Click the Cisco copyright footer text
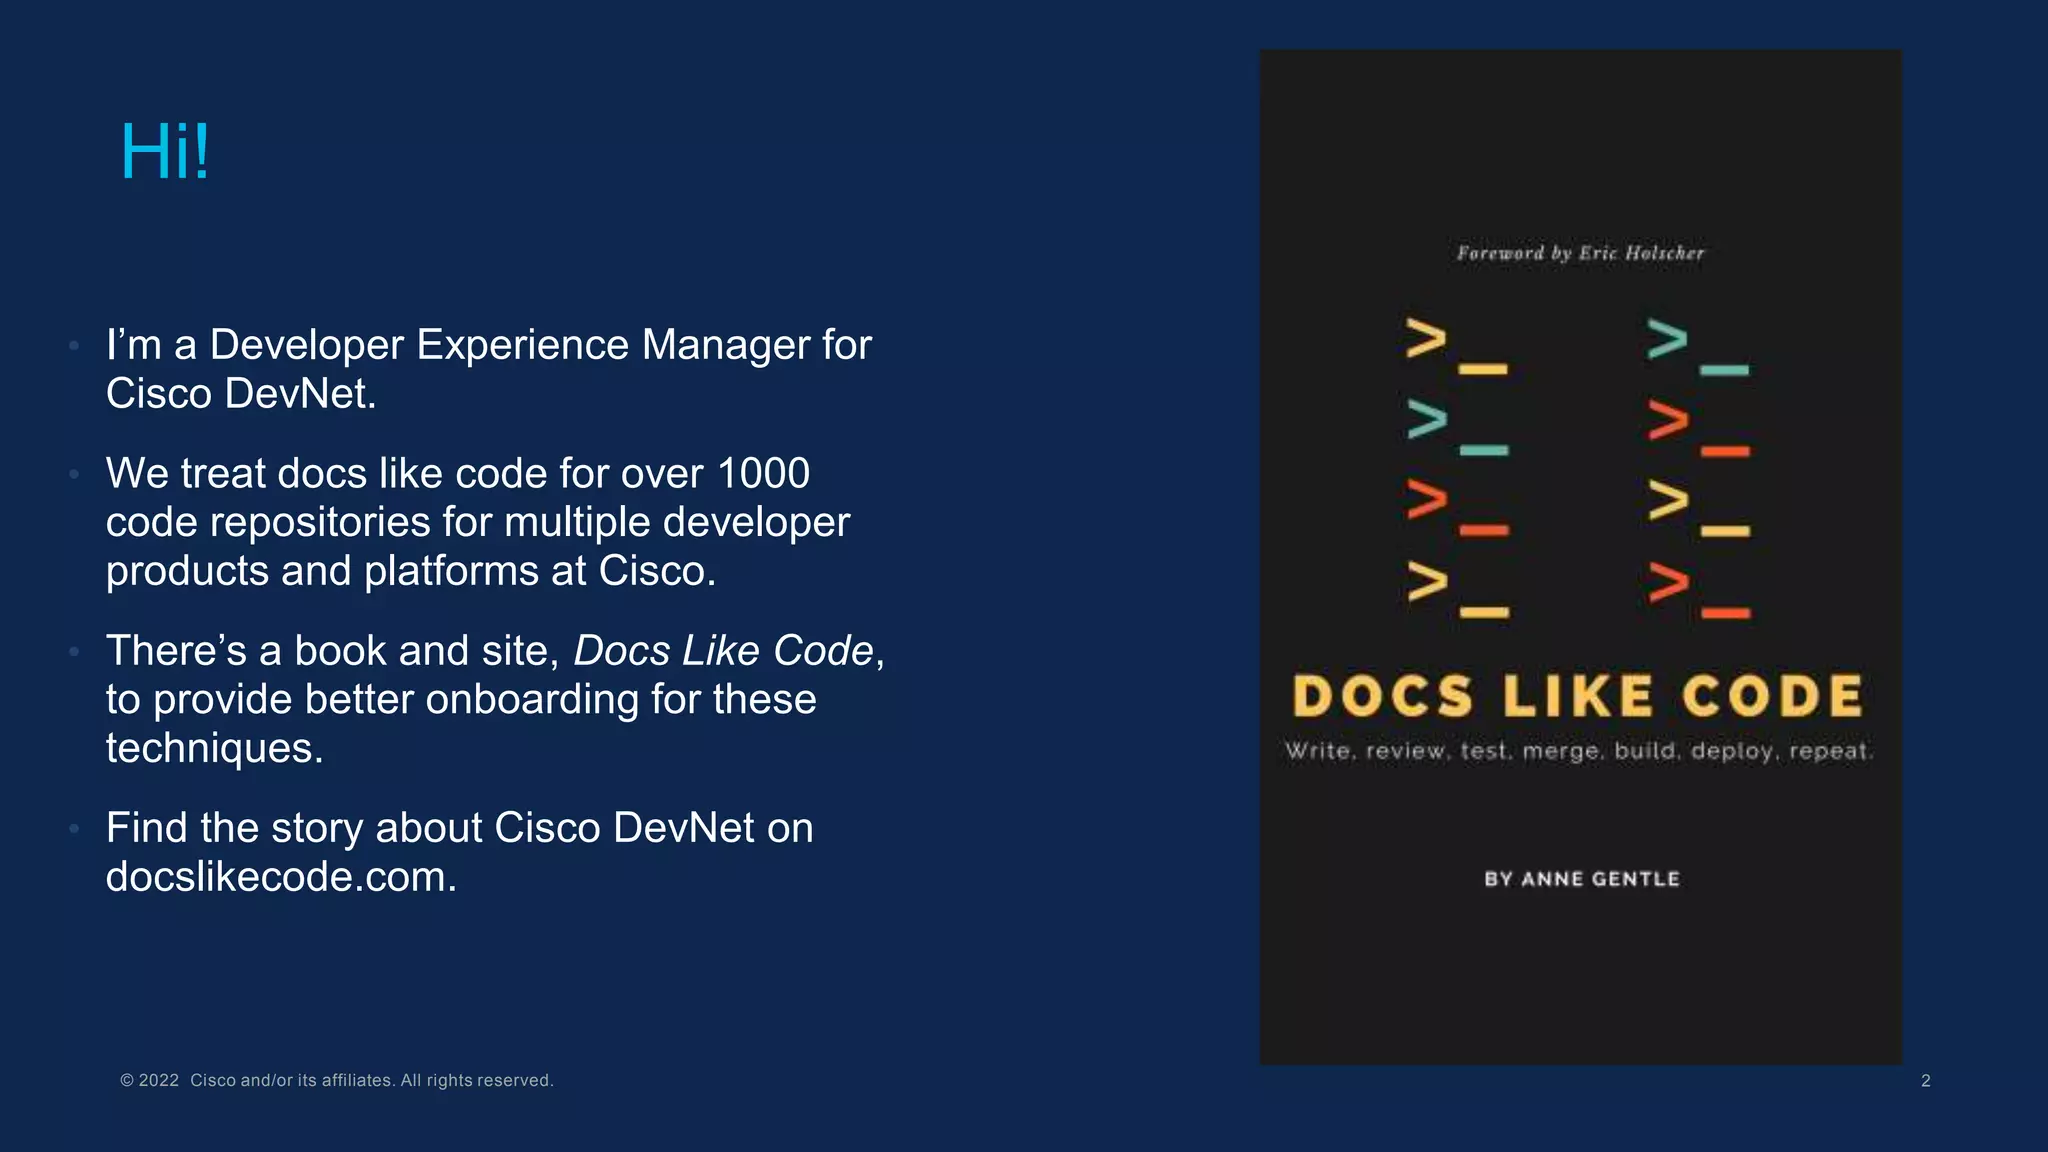Image resolution: width=2048 pixels, height=1152 pixels. (x=336, y=1080)
